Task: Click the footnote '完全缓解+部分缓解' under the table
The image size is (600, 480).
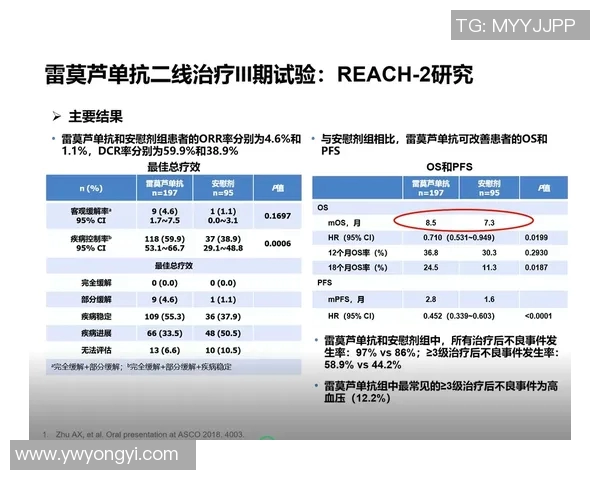Action: 142,367
